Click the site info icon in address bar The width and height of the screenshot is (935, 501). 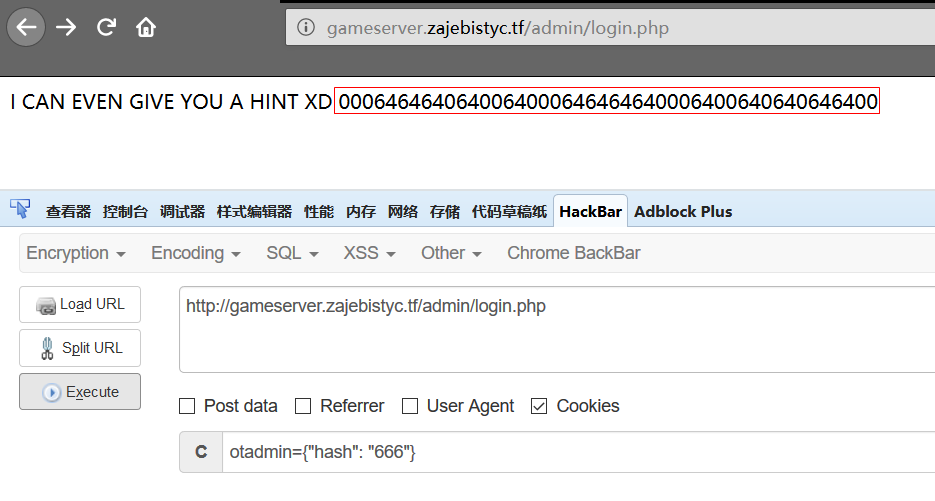(x=306, y=28)
